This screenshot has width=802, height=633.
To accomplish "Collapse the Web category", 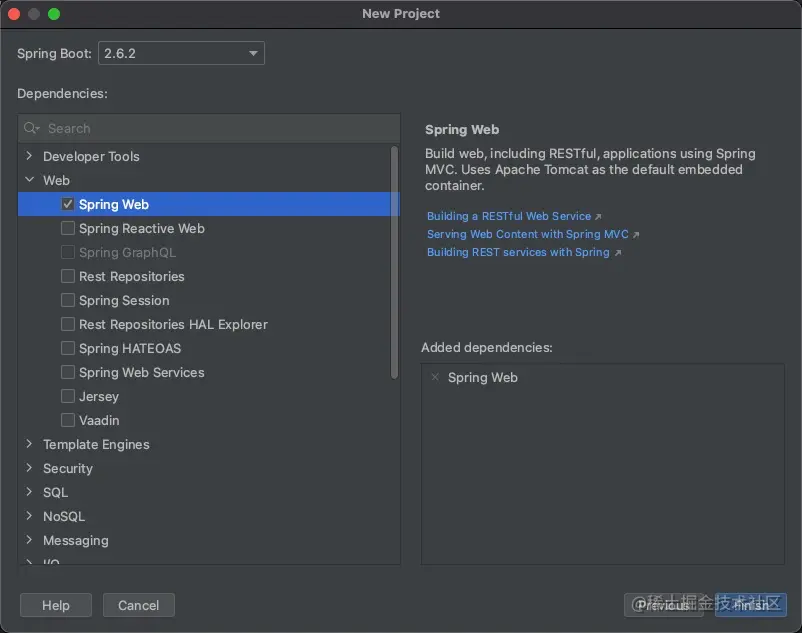I will [x=30, y=180].
